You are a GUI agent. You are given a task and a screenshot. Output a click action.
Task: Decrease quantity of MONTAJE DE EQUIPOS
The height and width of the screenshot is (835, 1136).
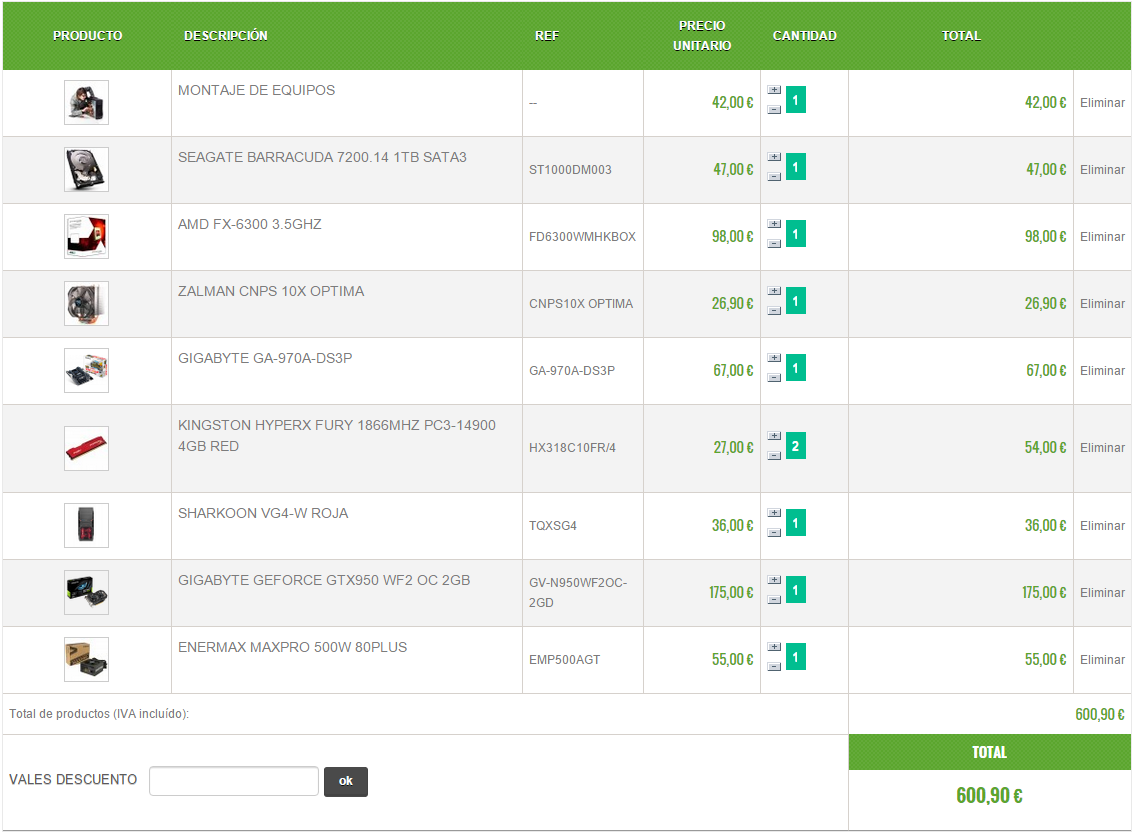tap(774, 110)
